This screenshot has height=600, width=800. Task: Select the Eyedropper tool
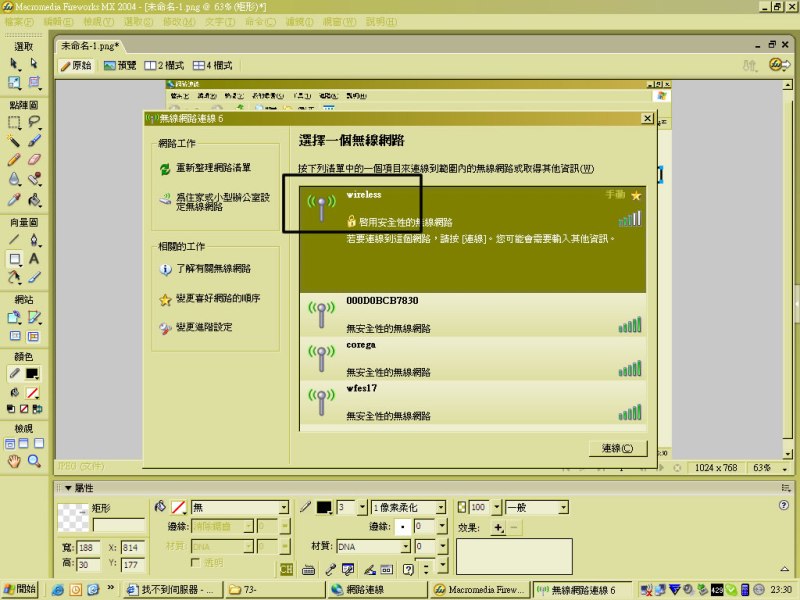click(x=14, y=199)
